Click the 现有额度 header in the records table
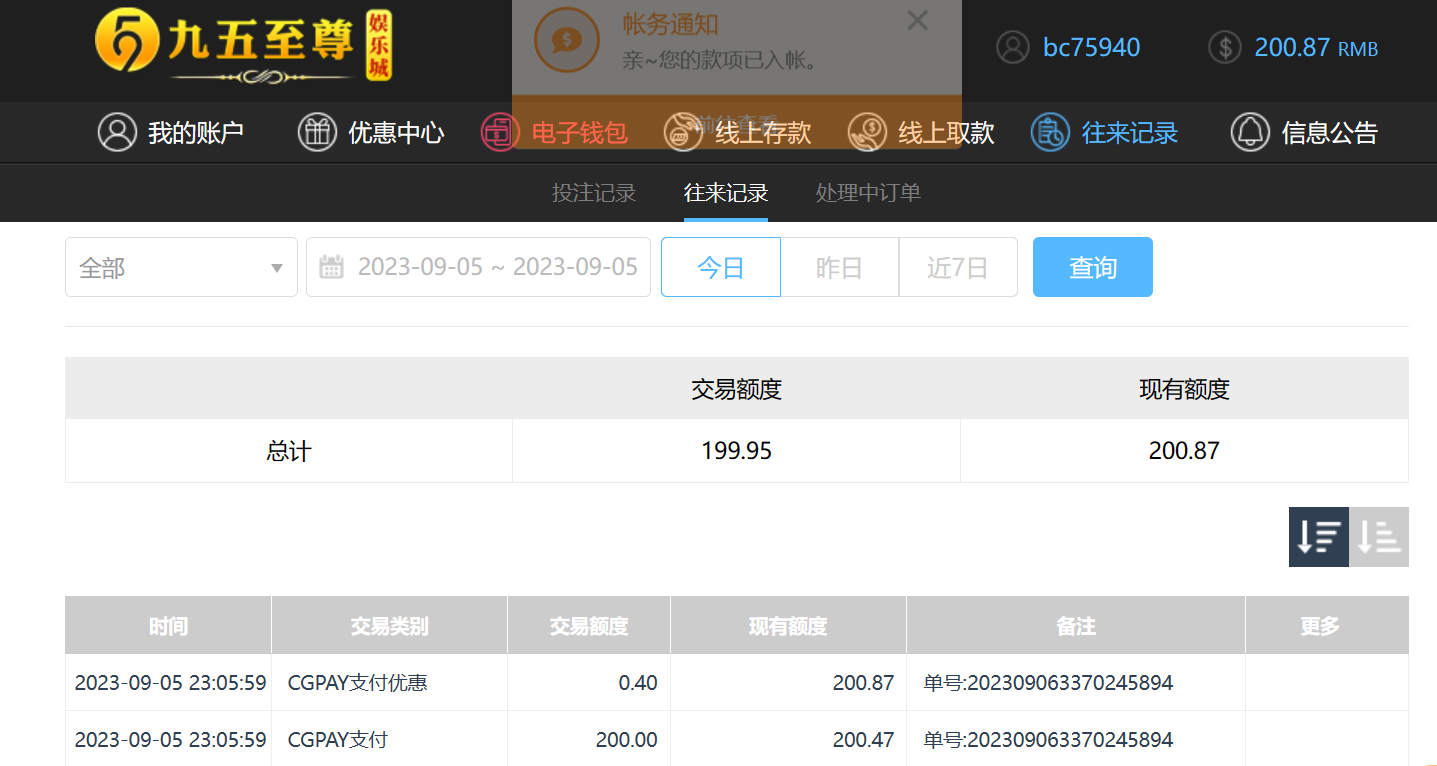 coord(788,626)
